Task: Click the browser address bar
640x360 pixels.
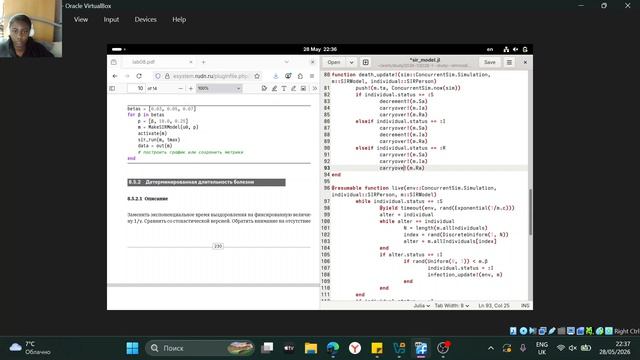Action: (x=207, y=76)
